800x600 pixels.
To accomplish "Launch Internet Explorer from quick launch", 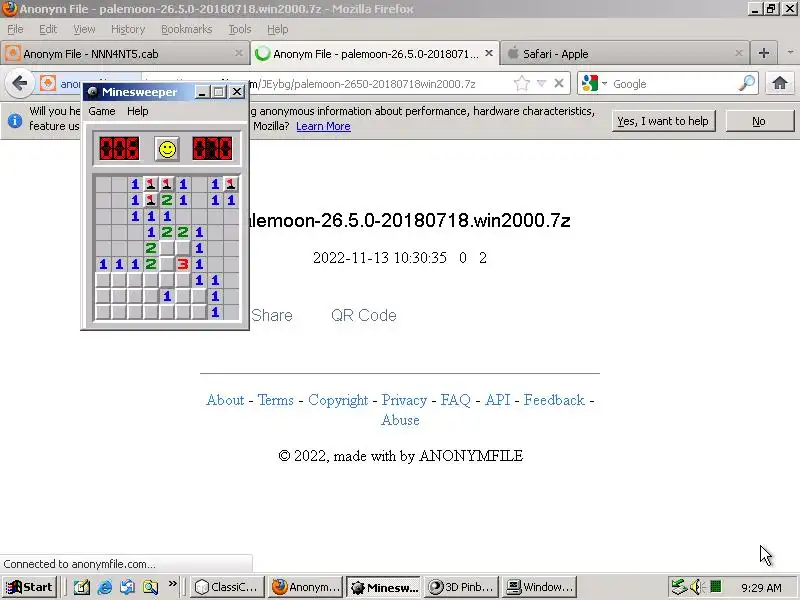I will click(x=105, y=587).
